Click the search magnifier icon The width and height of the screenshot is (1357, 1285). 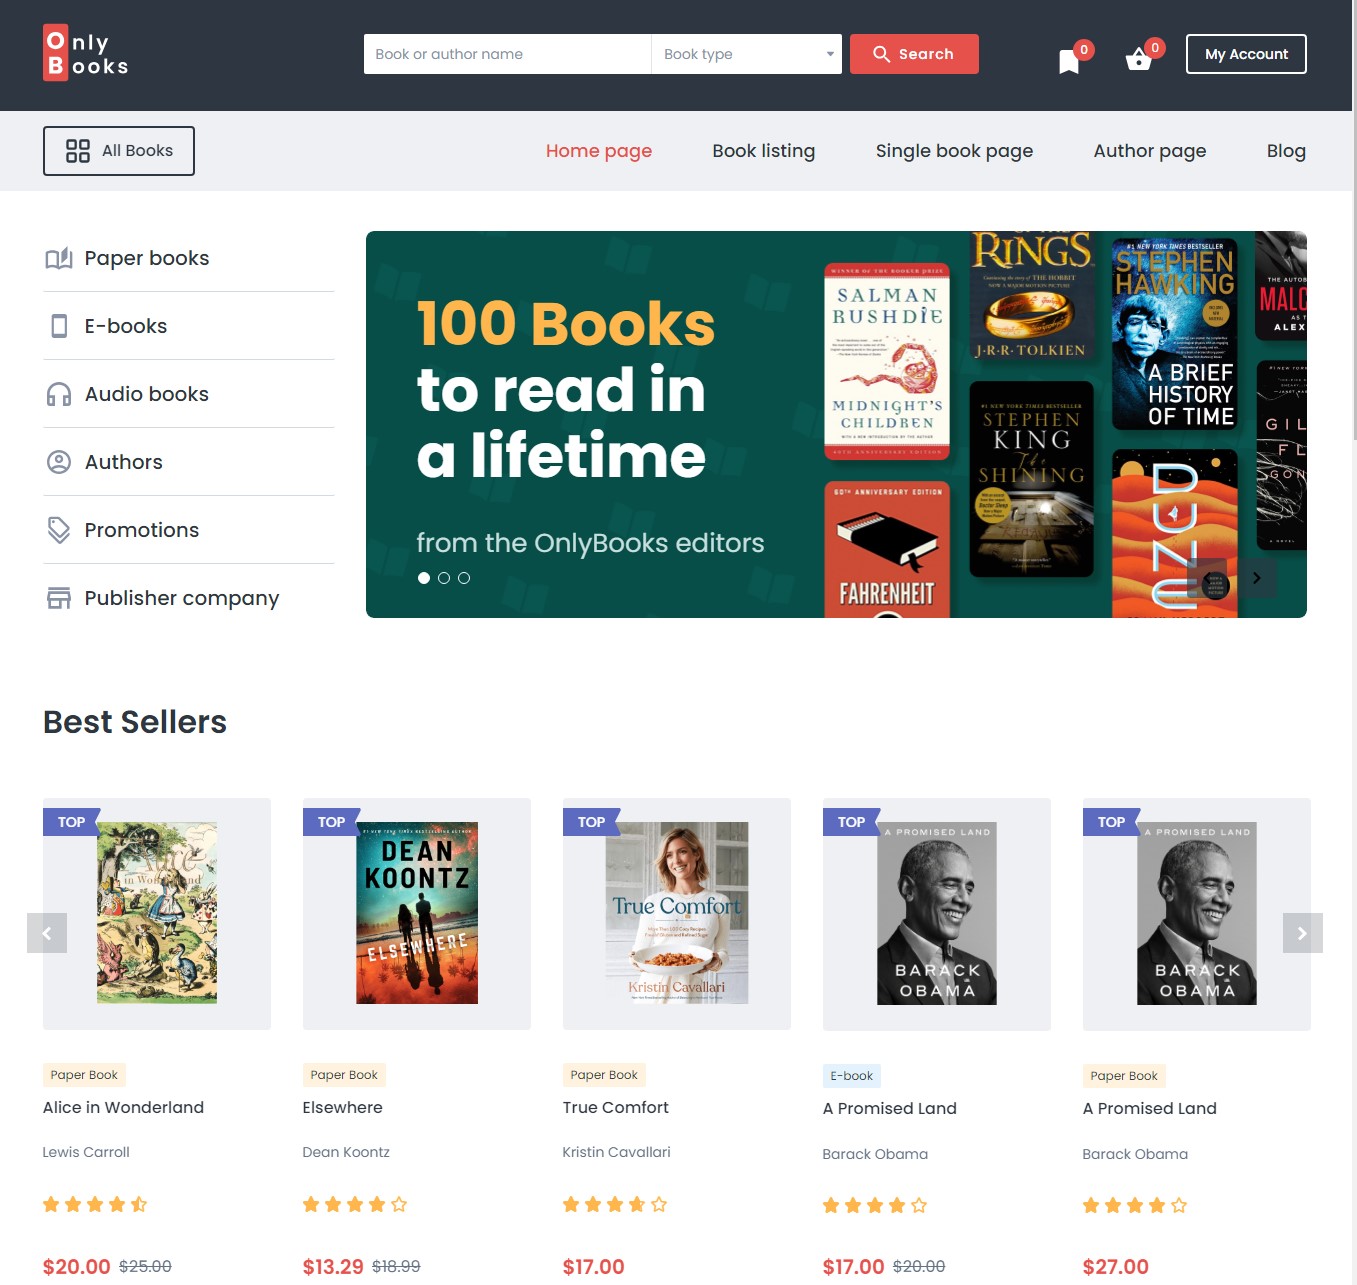[x=881, y=54]
